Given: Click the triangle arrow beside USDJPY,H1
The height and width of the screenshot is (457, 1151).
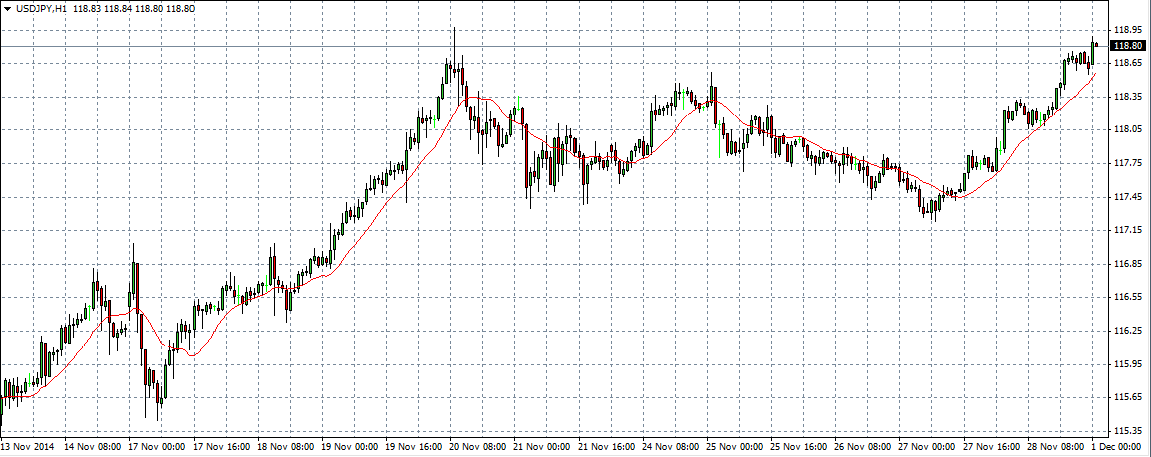Looking at the screenshot, I should tap(8, 8).
